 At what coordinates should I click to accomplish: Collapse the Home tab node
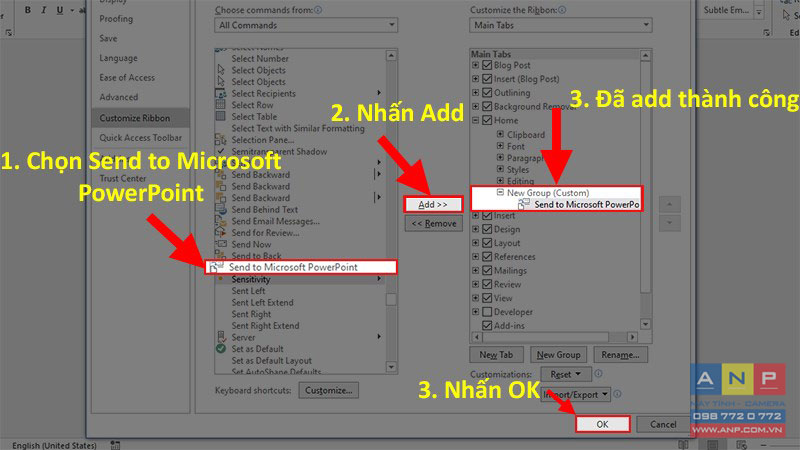(476, 120)
